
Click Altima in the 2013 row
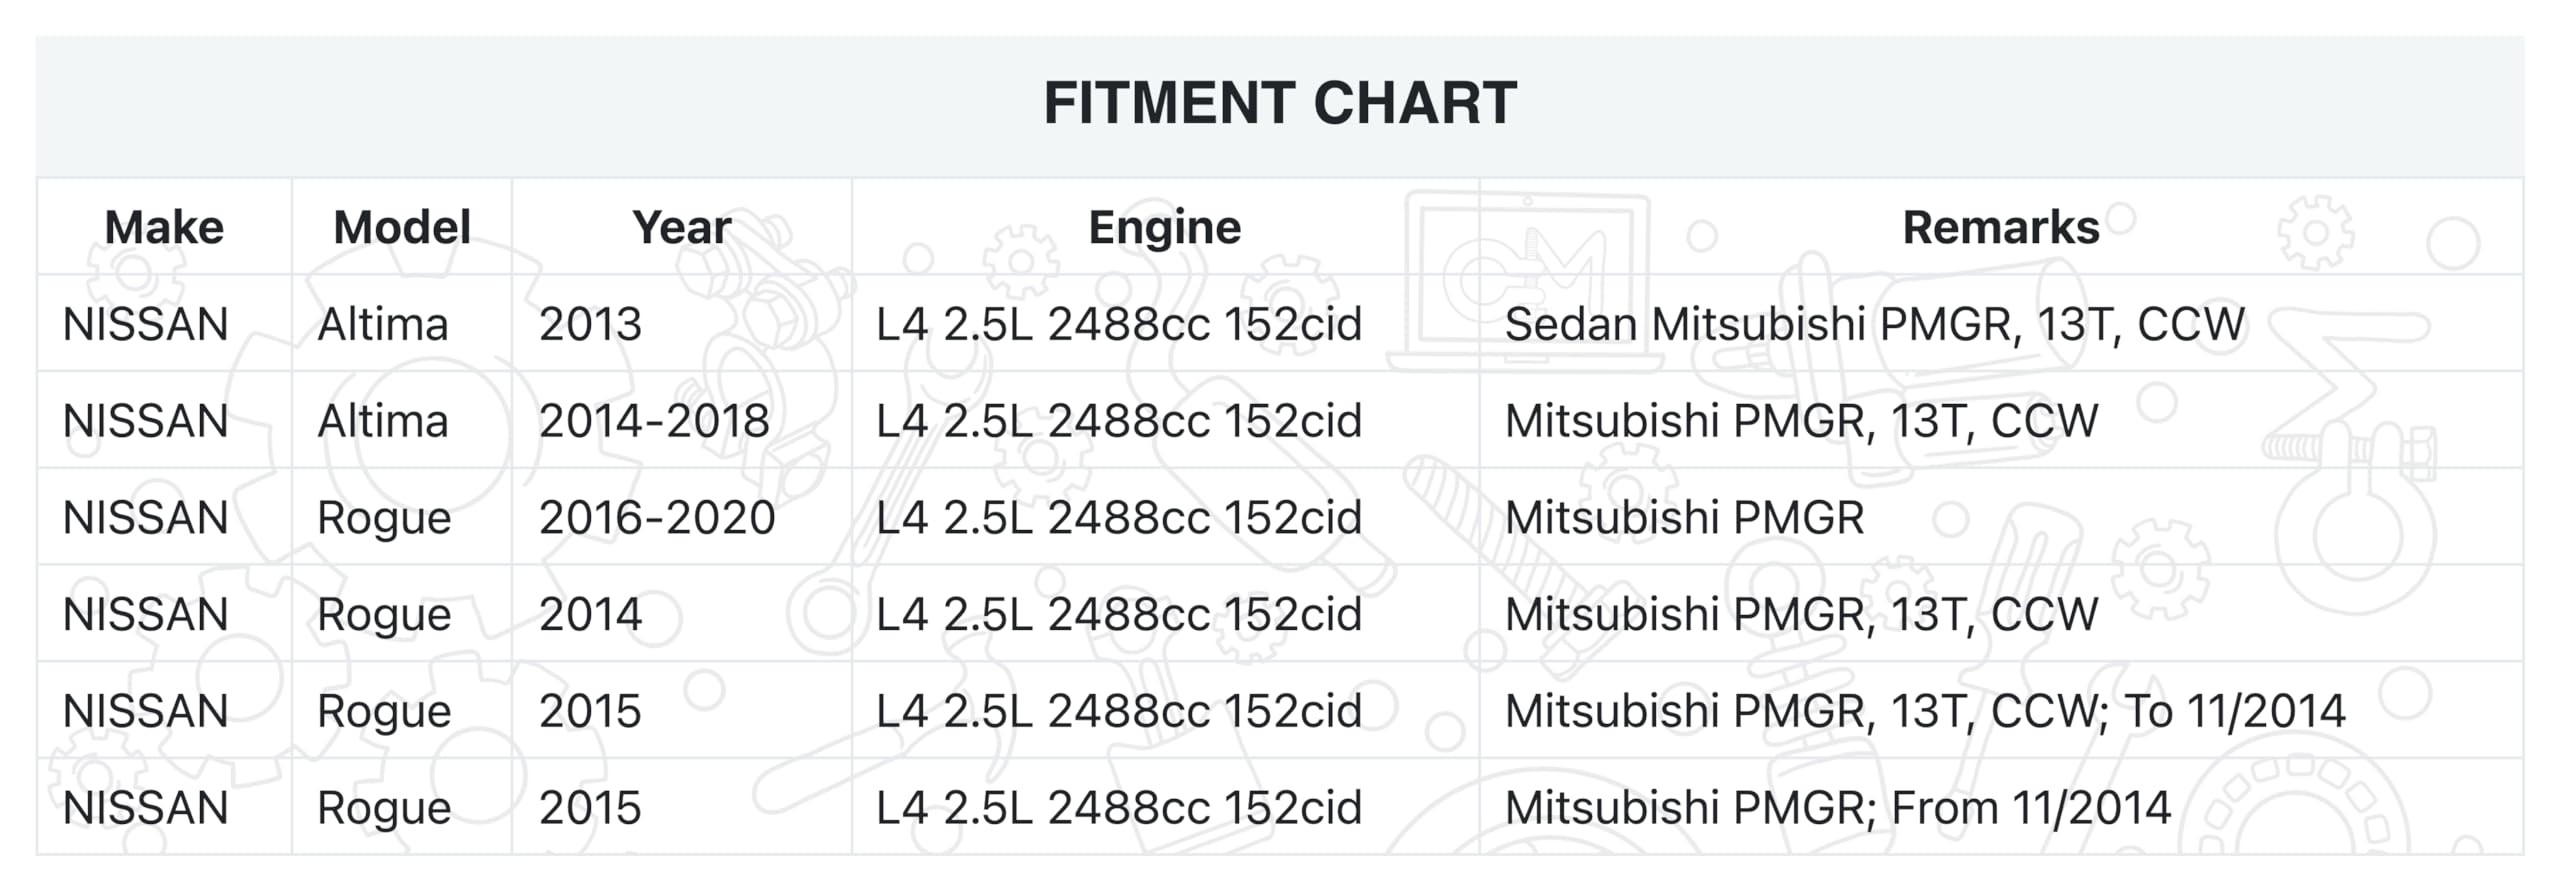click(x=382, y=325)
